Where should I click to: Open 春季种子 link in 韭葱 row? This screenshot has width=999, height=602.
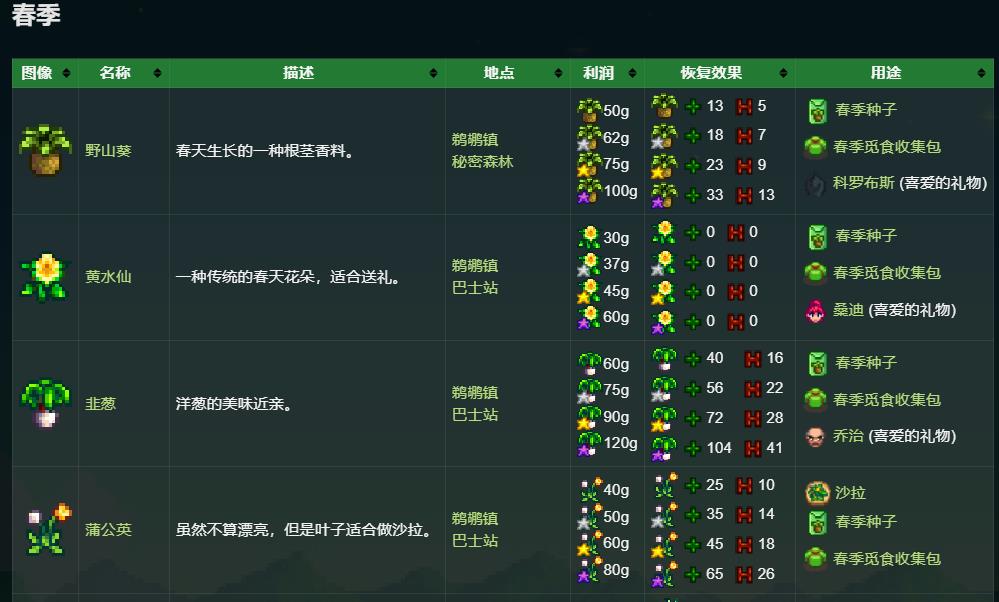pos(866,362)
